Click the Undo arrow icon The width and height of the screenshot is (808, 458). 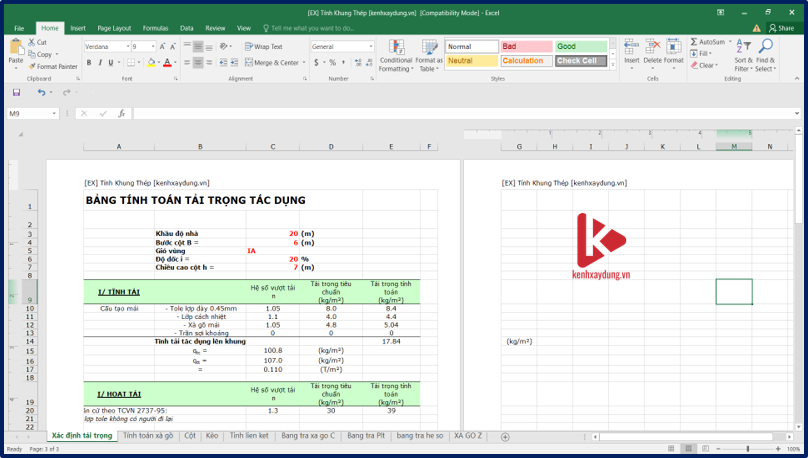[41, 92]
